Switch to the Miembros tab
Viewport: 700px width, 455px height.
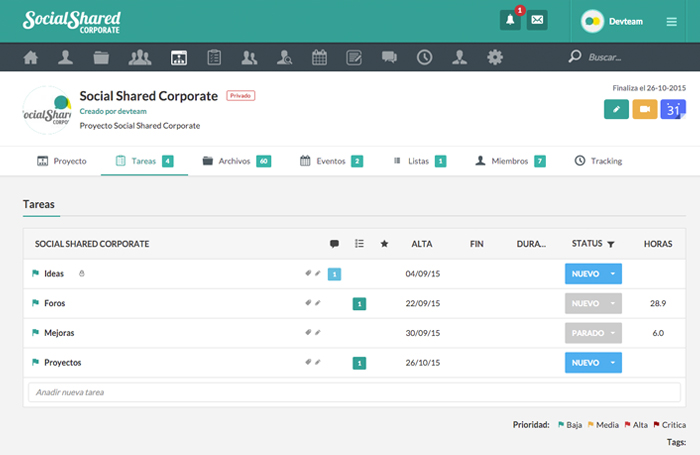pos(510,161)
